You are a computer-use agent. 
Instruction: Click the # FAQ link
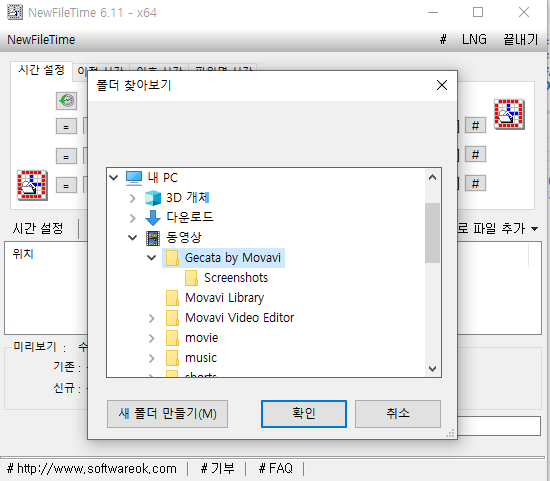point(276,469)
